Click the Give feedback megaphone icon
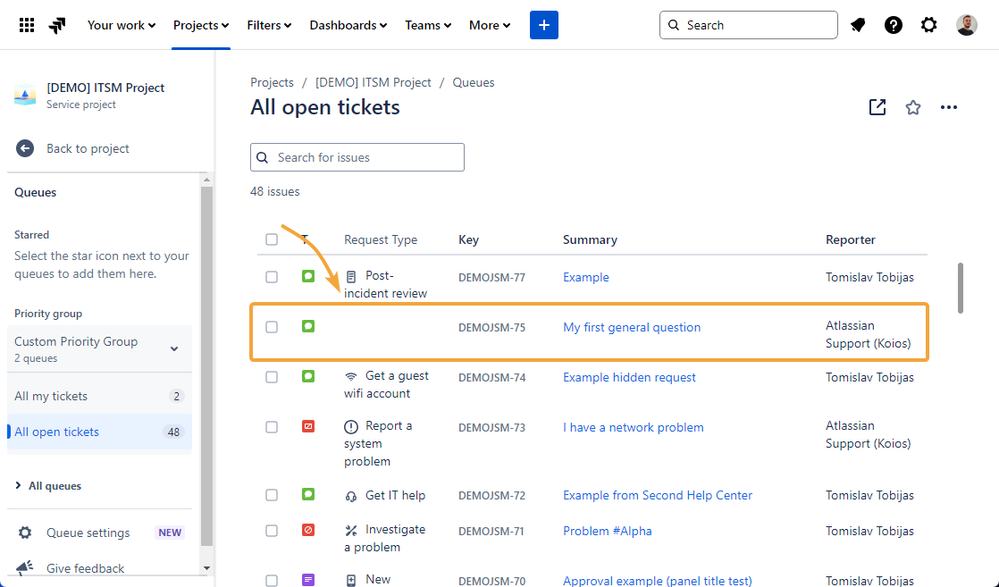The height and width of the screenshot is (587, 999). (x=24, y=568)
